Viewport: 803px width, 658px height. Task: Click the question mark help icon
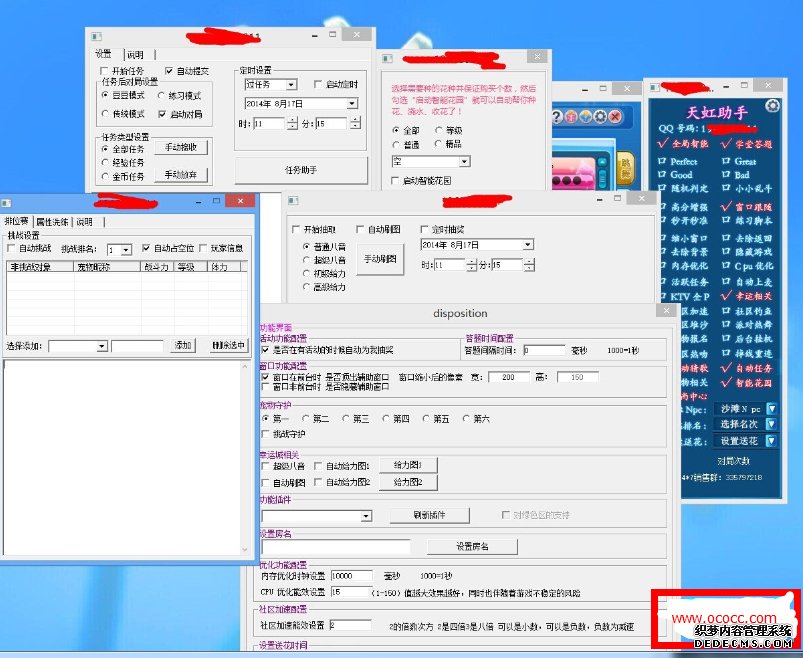pyautogui.click(x=558, y=117)
